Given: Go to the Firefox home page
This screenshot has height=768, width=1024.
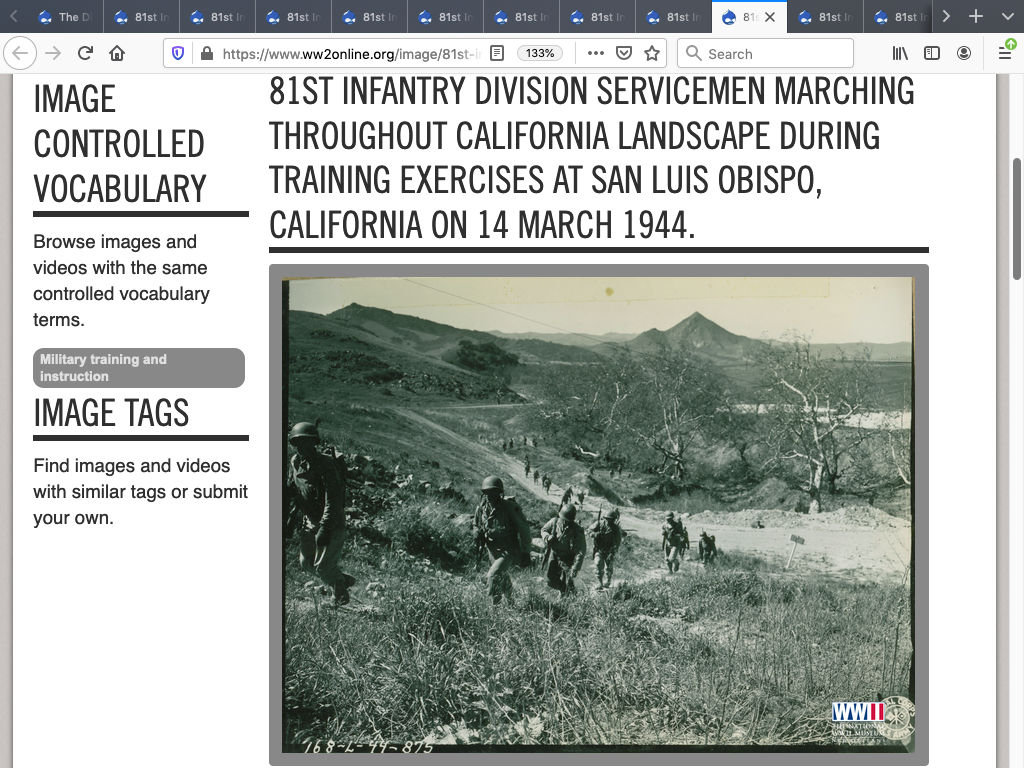Looking at the screenshot, I should [117, 54].
